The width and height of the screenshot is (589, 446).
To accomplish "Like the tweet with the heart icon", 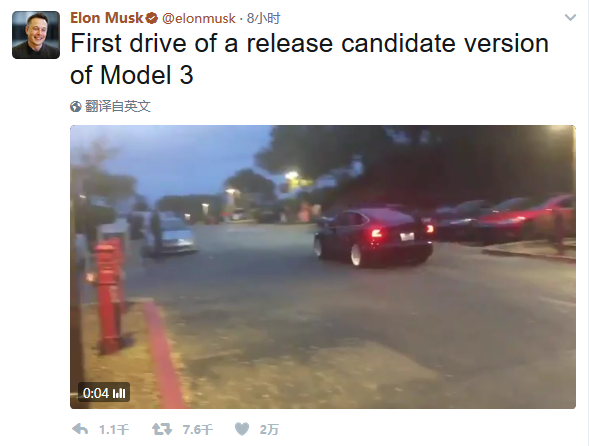I will point(242,429).
